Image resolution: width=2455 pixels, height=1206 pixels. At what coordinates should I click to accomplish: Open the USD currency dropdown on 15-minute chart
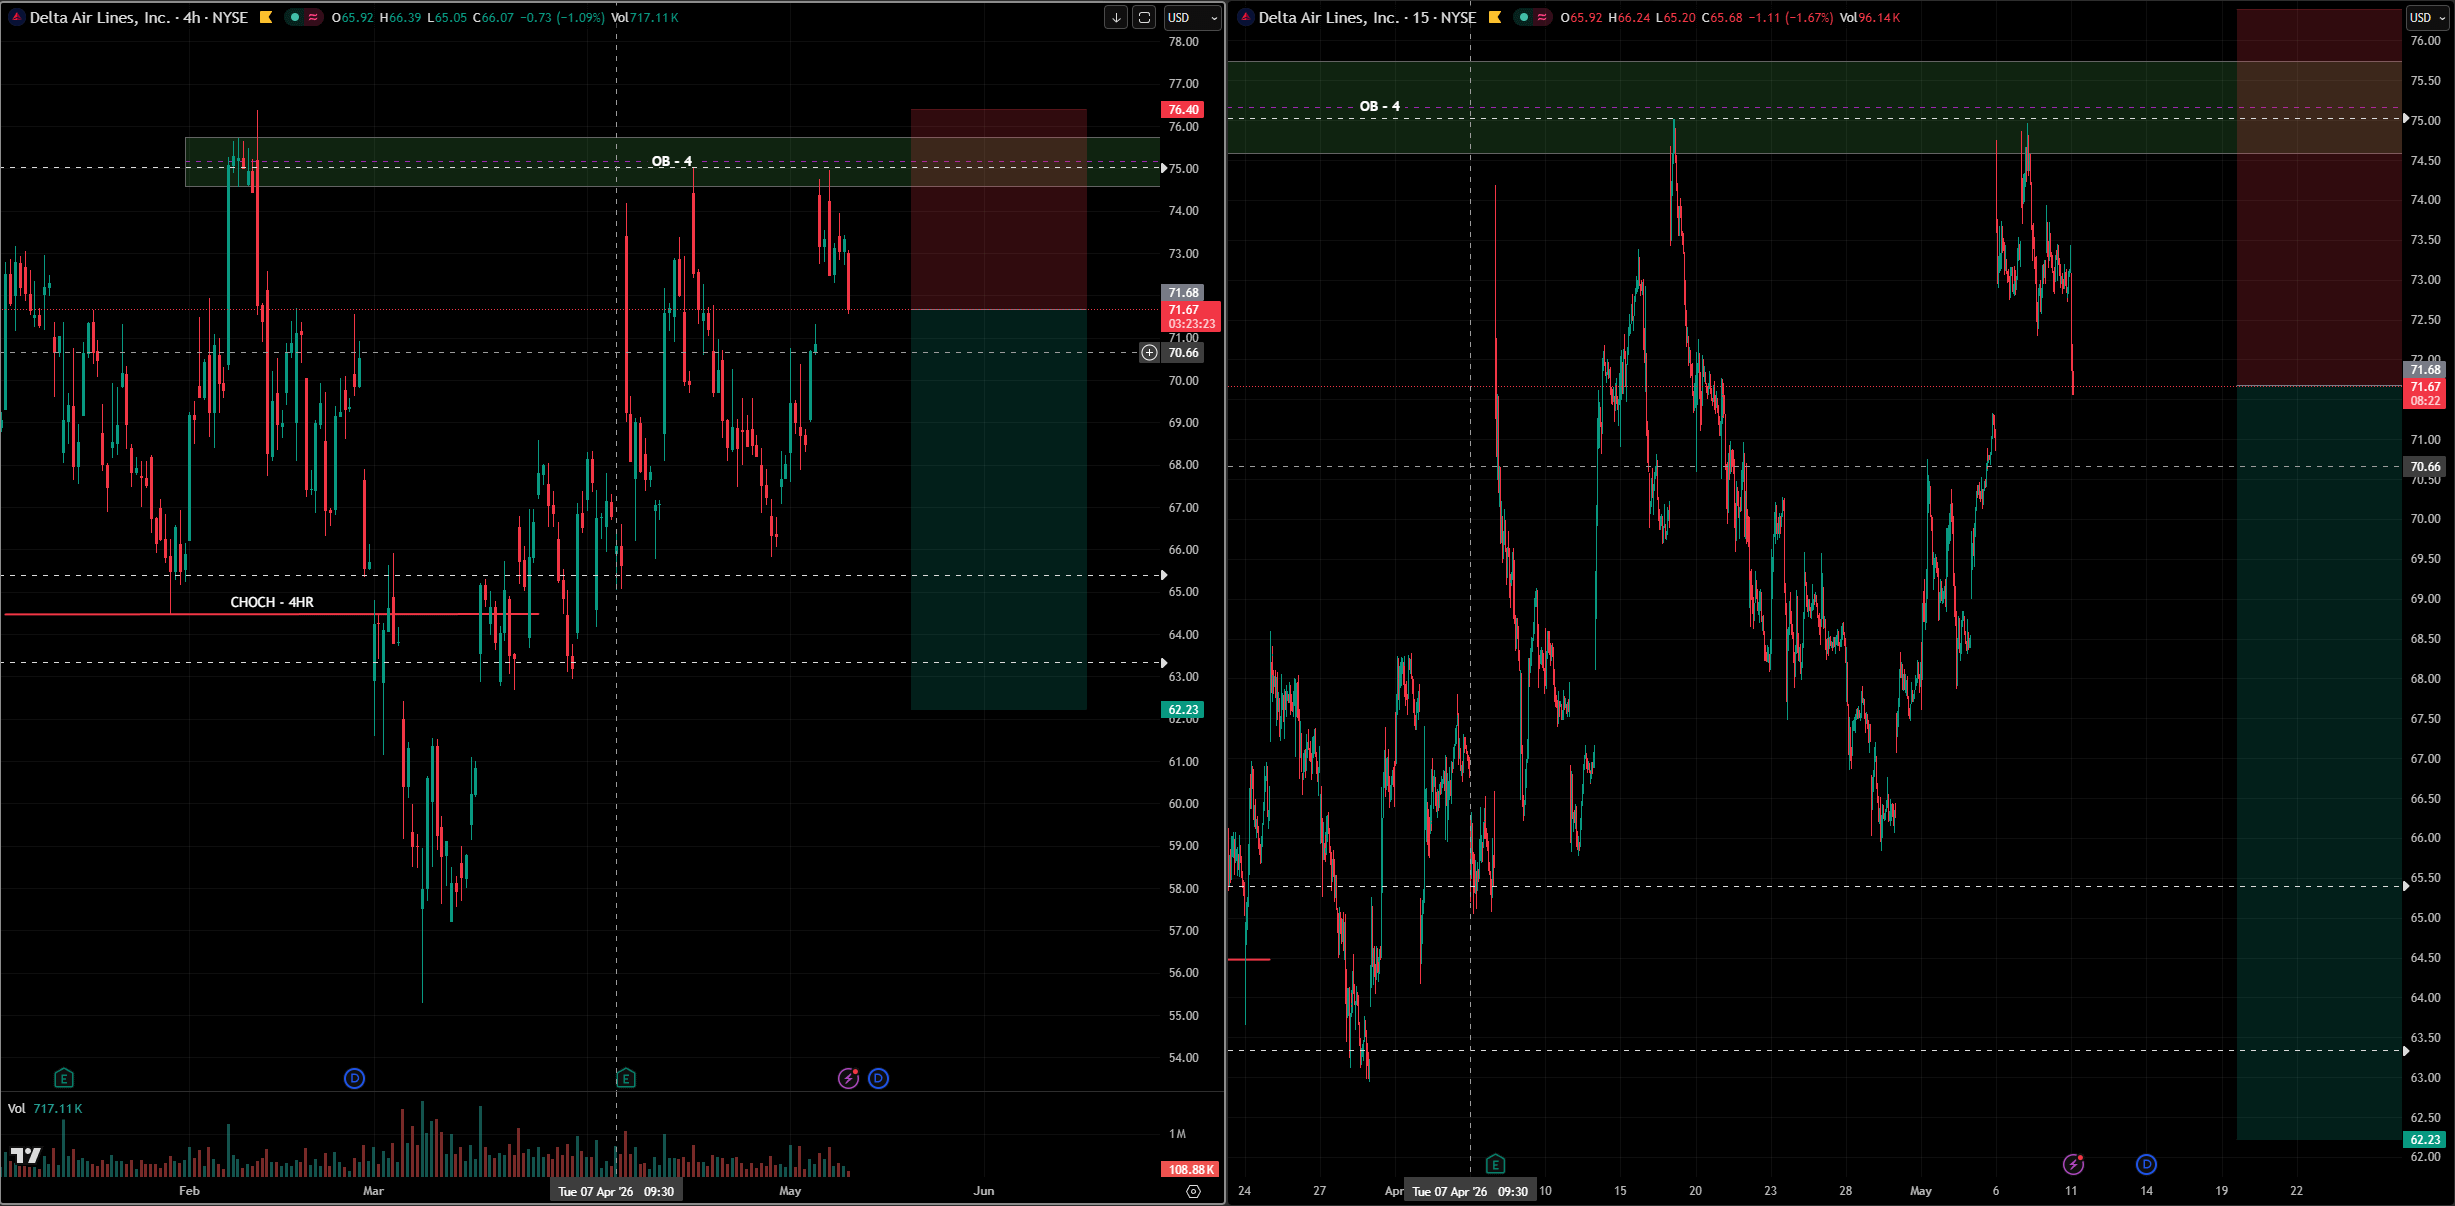click(2427, 17)
